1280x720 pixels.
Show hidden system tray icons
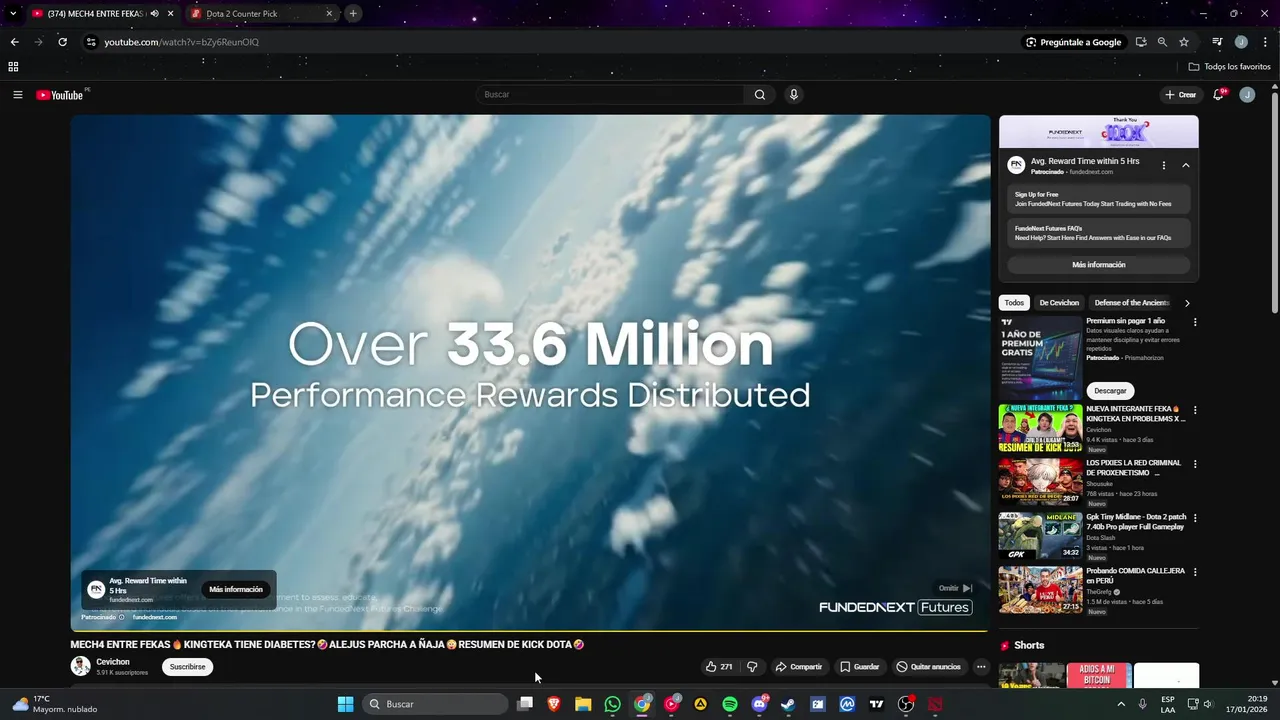coord(1123,704)
